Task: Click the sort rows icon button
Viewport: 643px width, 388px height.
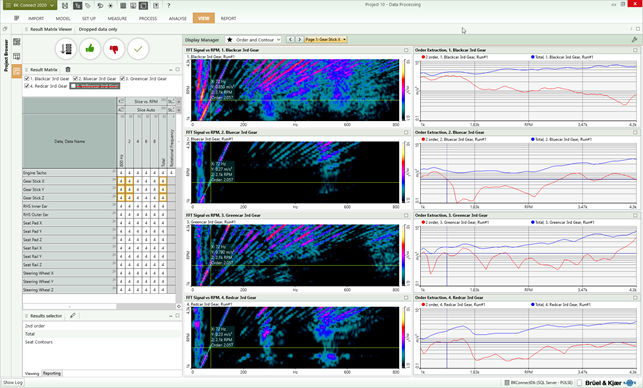Action: (x=66, y=49)
